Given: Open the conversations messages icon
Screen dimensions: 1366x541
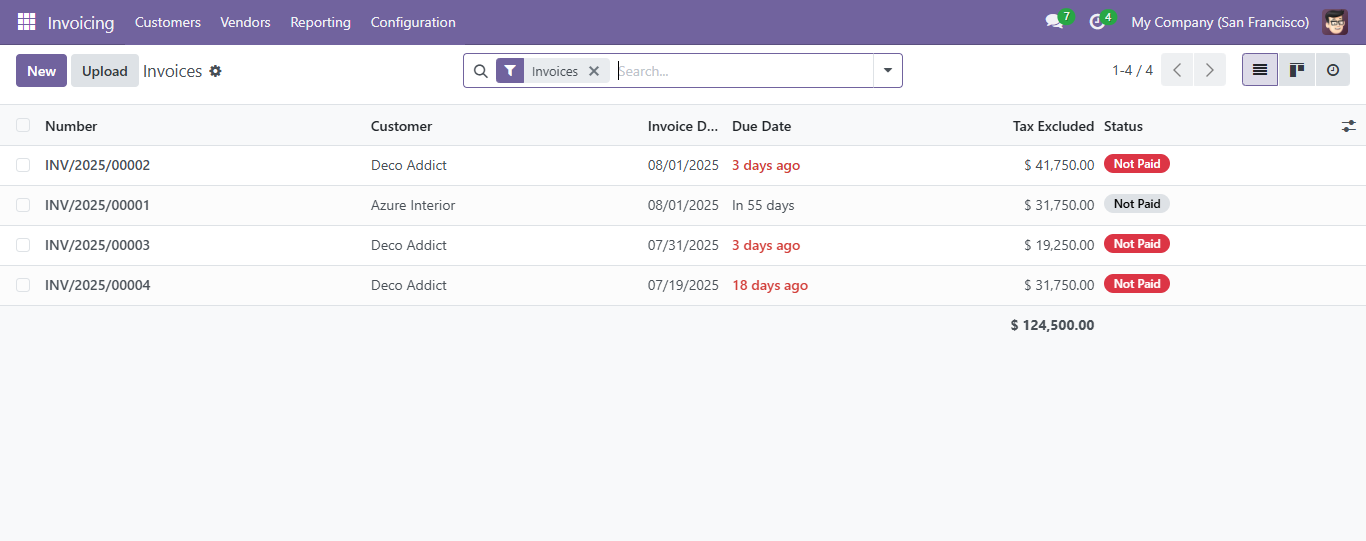Looking at the screenshot, I should [1054, 22].
